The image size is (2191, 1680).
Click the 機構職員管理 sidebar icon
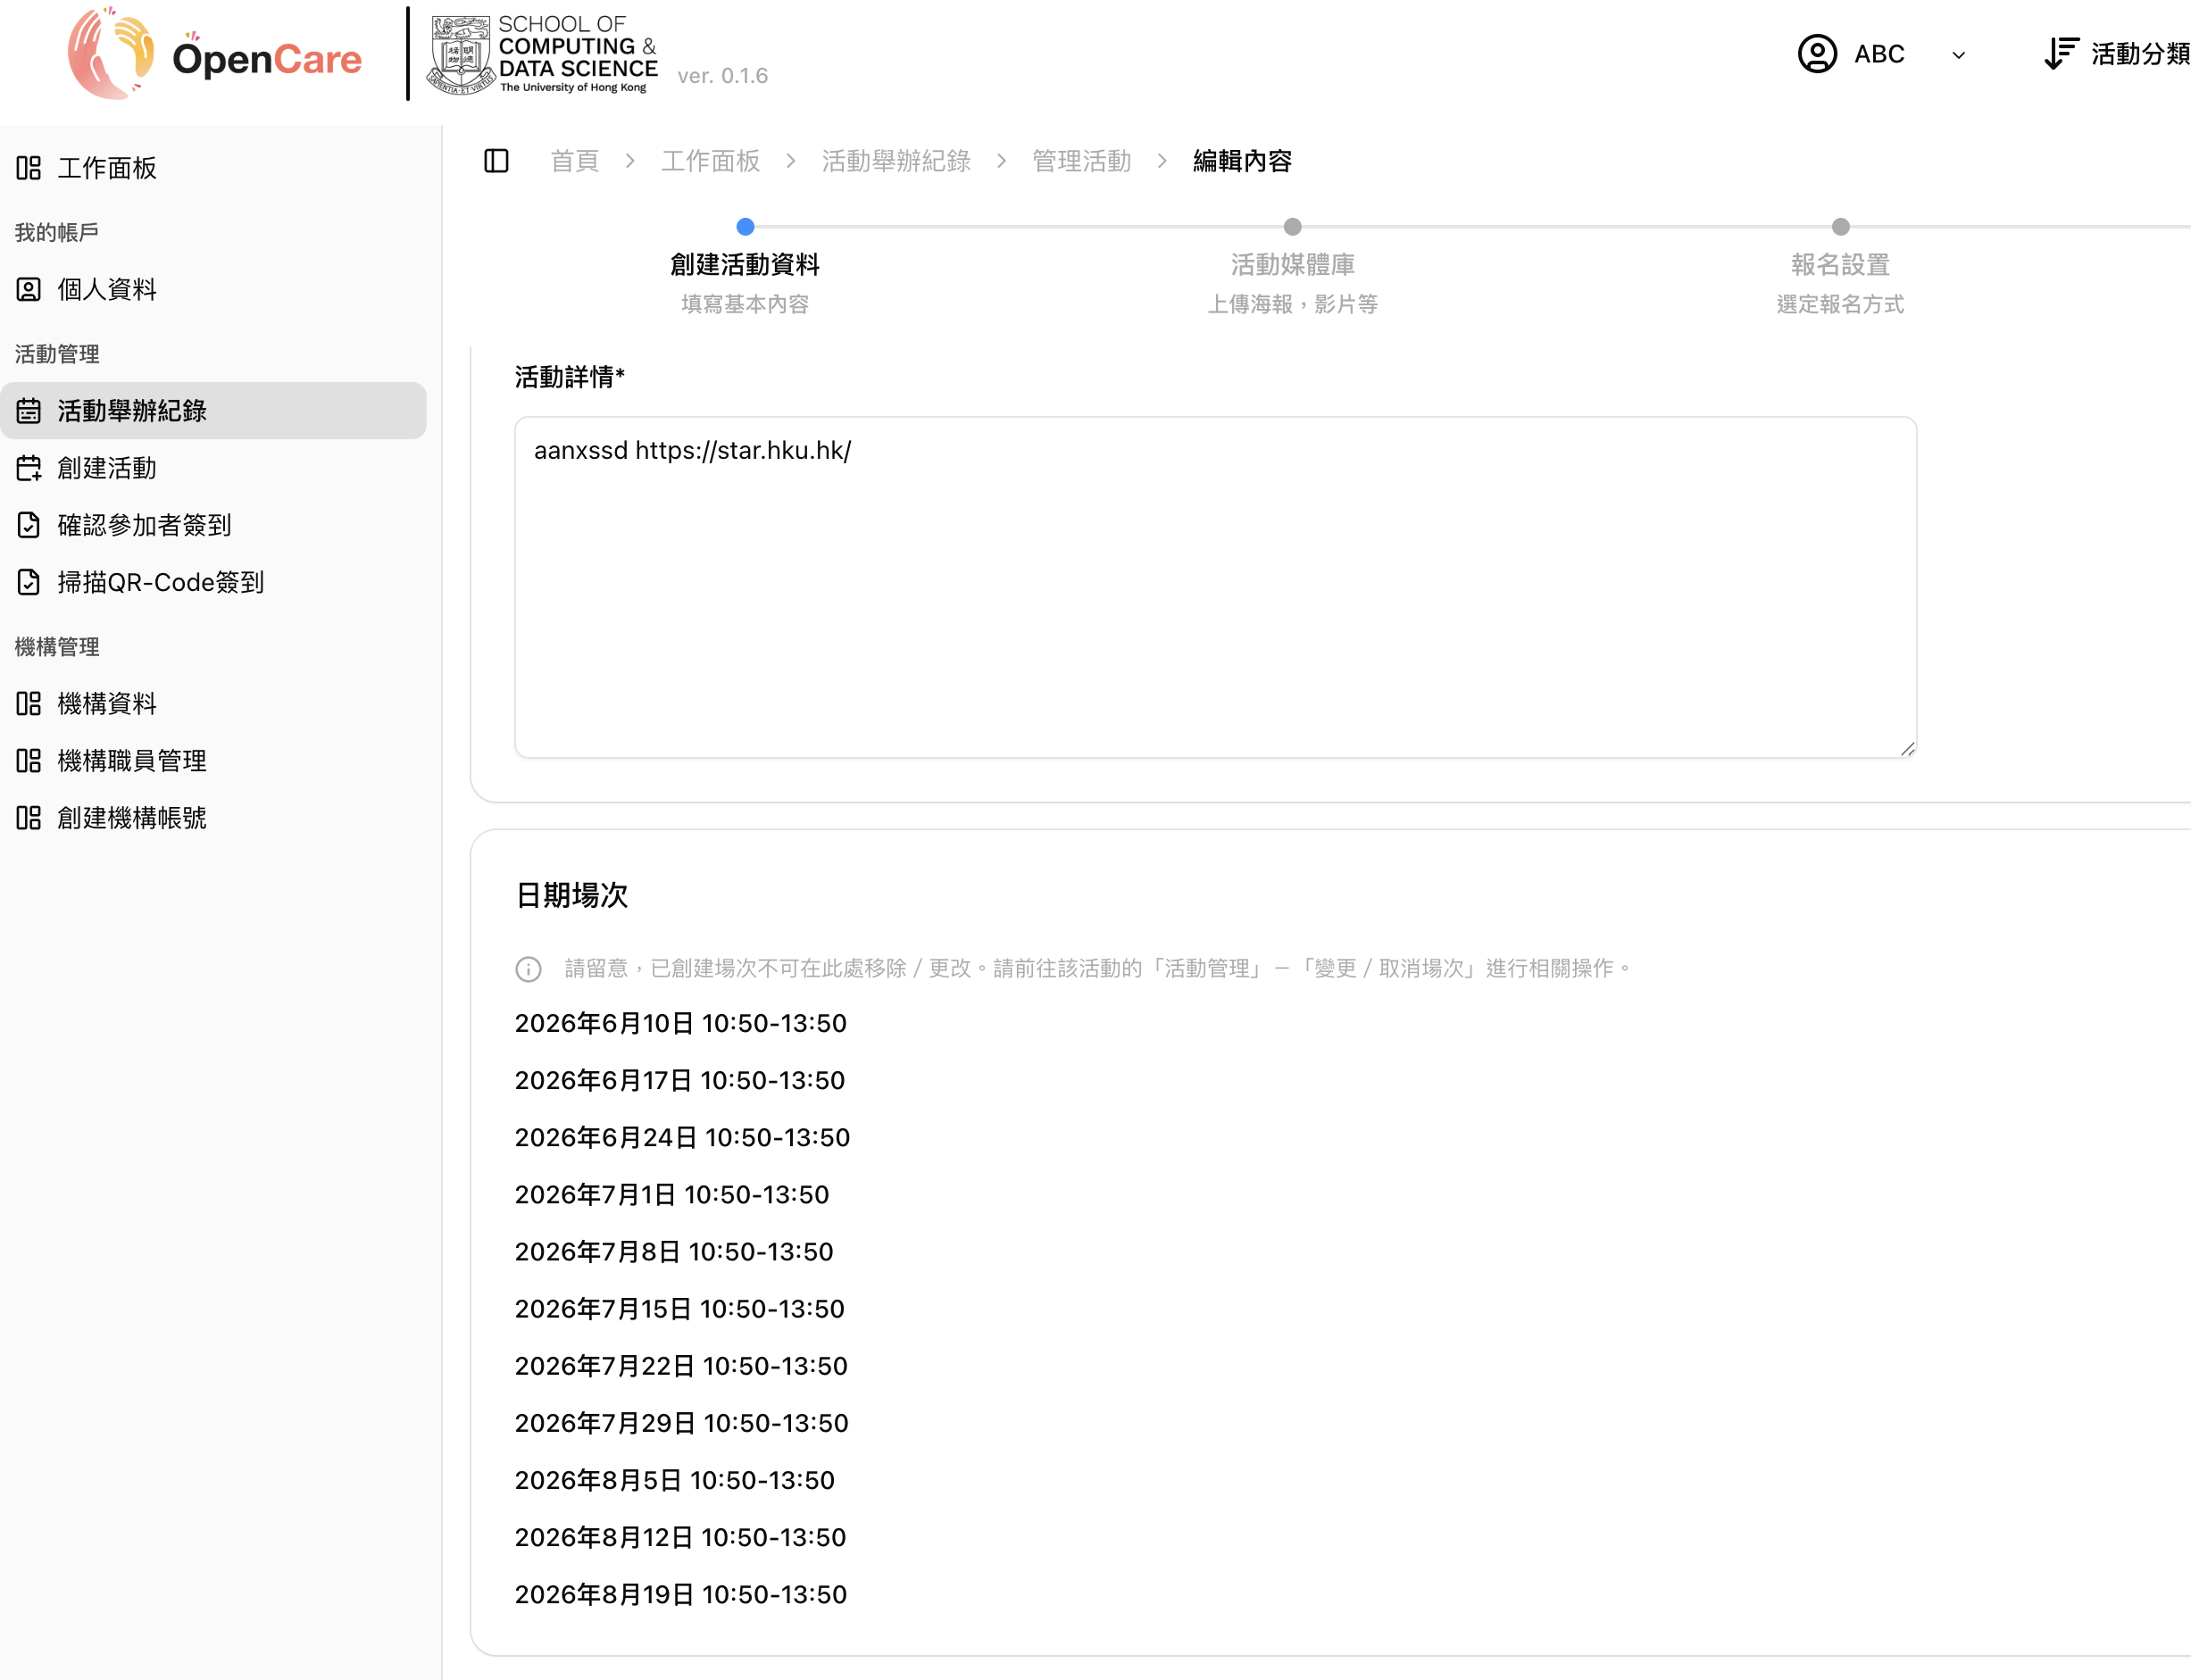click(x=29, y=761)
